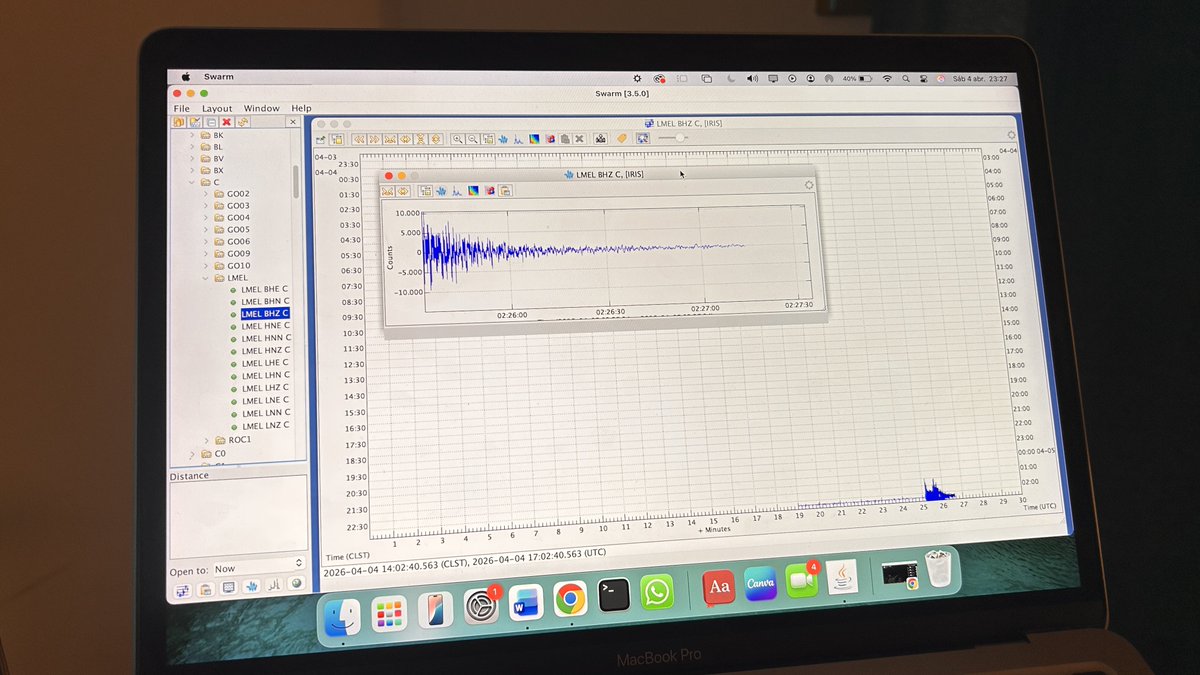The width and height of the screenshot is (1200, 675).
Task: Click the zoom out magnifier in helicorder toolbar
Action: 473,139
